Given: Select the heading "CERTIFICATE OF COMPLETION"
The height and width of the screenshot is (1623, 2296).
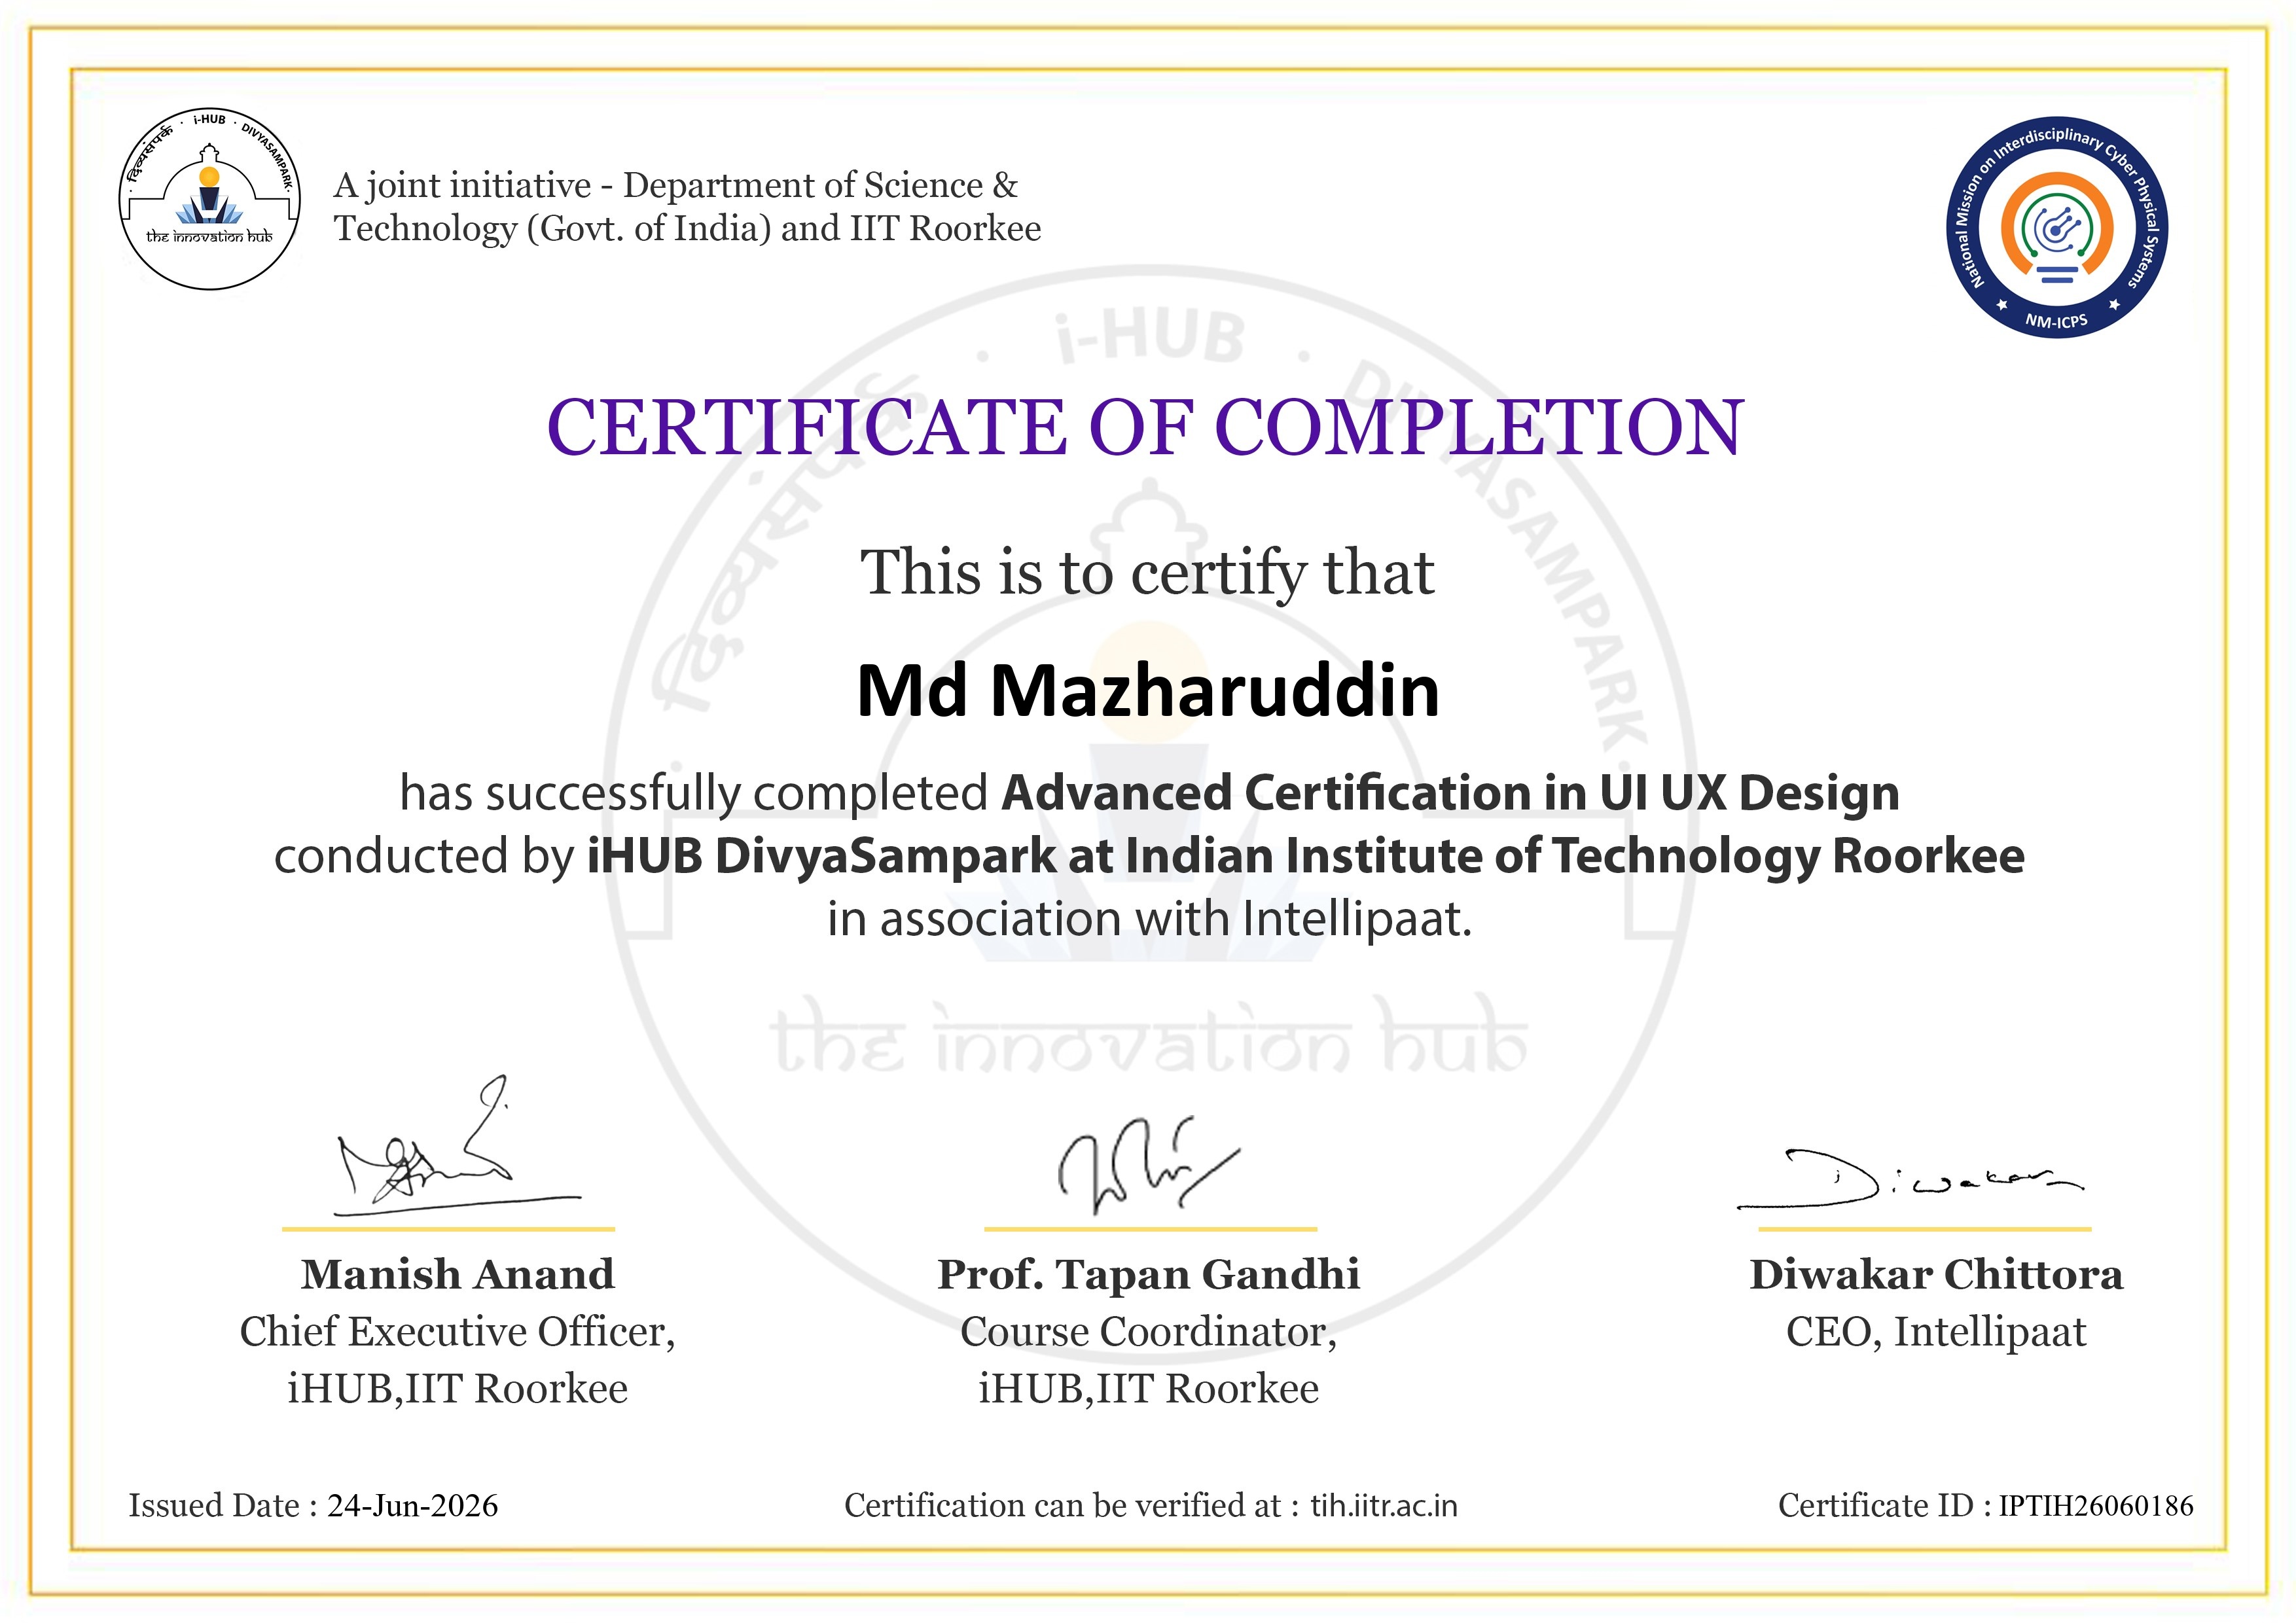Looking at the screenshot, I should [1146, 427].
